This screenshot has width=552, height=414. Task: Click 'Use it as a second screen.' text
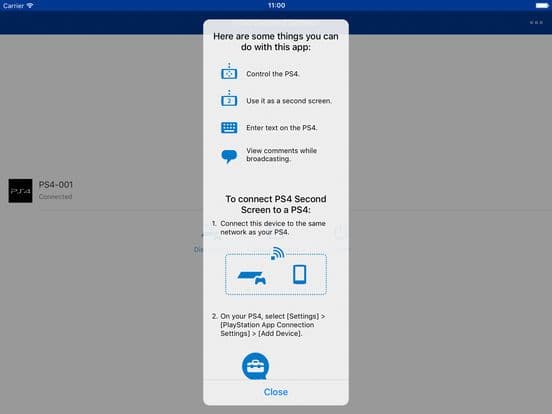click(x=289, y=101)
